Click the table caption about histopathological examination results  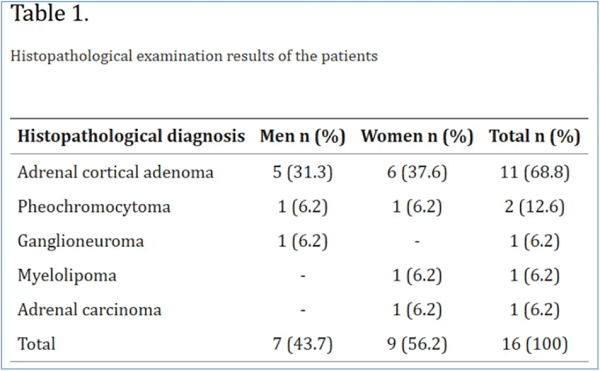[194, 56]
